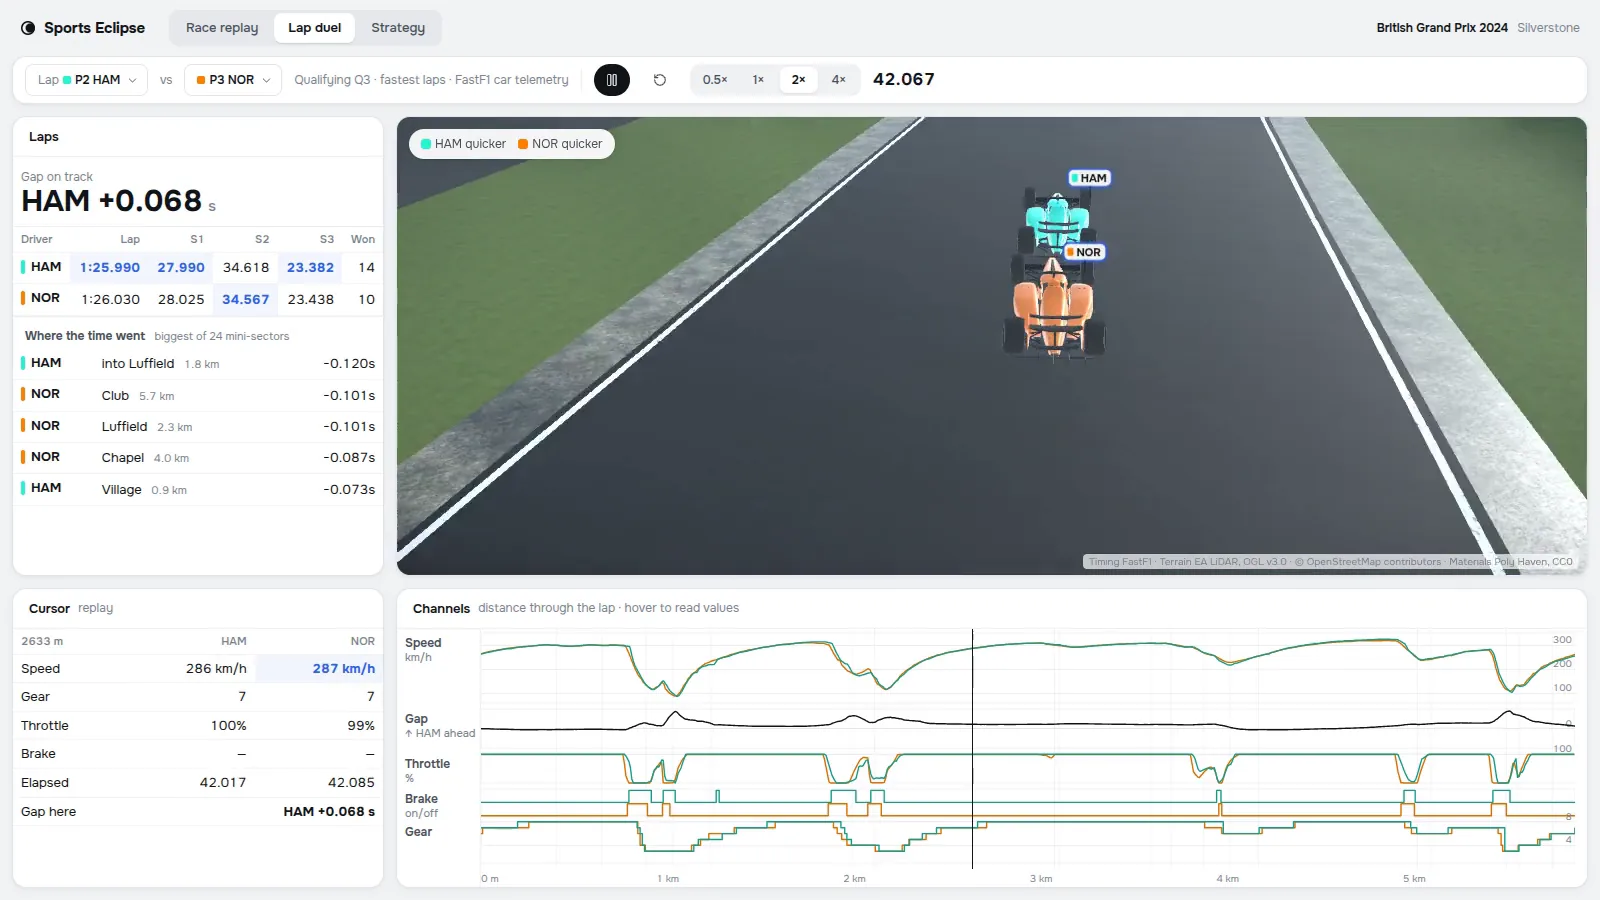This screenshot has width=1600, height=900.
Task: Select the 'Chapel' mini-sector row
Action: [198, 457]
